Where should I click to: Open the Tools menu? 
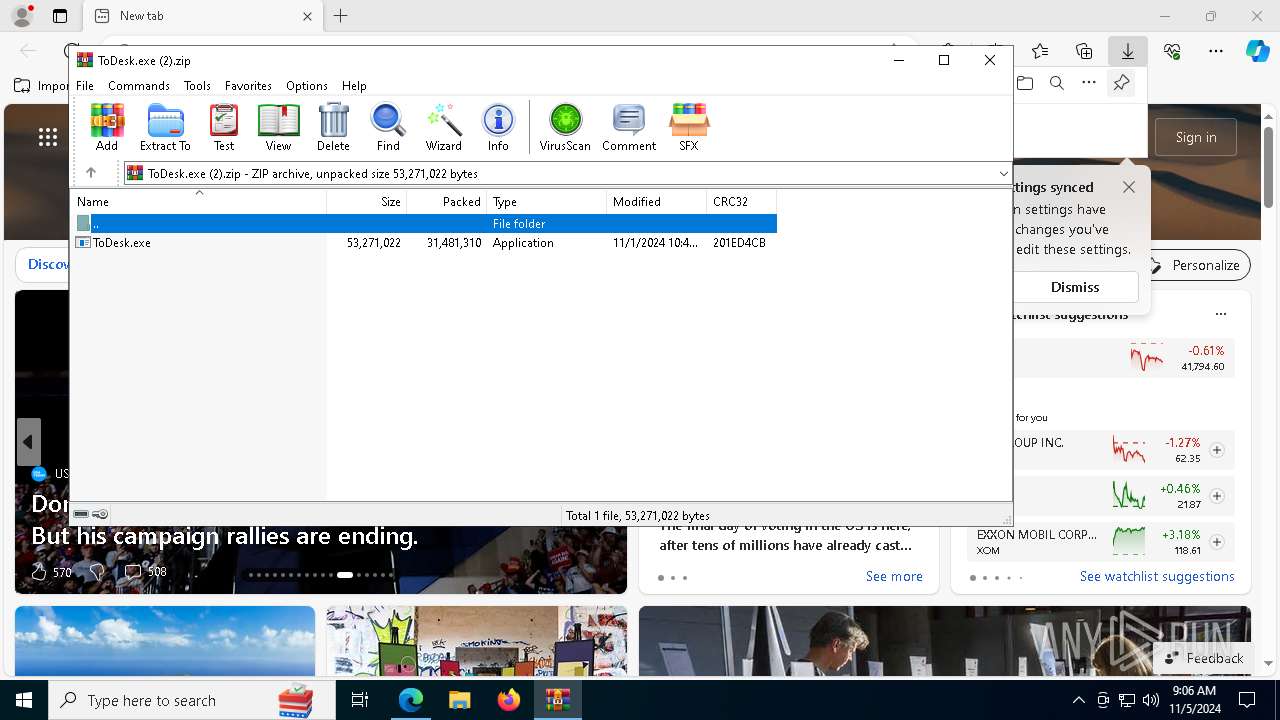click(197, 86)
